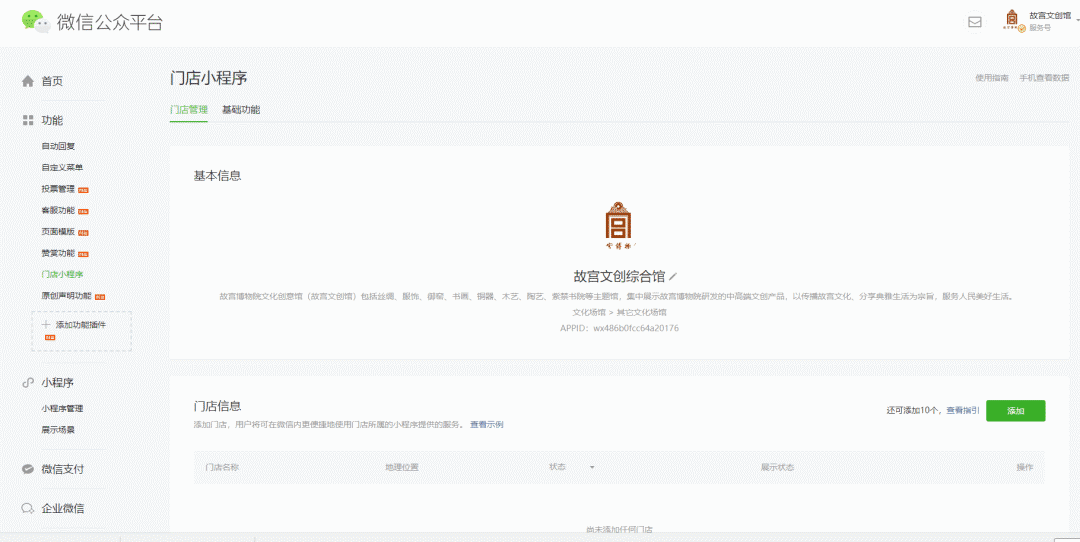Open 企业微信 in sidebar
This screenshot has width=1080, height=542.
63,509
